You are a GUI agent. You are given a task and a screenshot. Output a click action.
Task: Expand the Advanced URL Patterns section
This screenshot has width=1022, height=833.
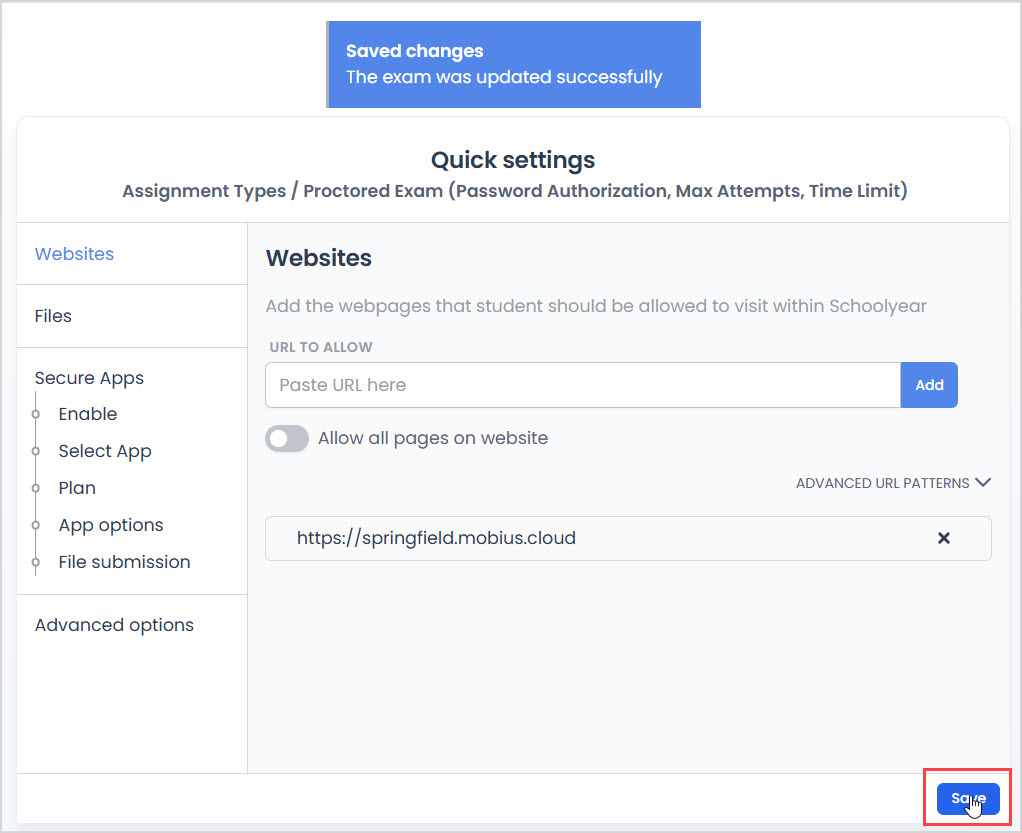[883, 482]
